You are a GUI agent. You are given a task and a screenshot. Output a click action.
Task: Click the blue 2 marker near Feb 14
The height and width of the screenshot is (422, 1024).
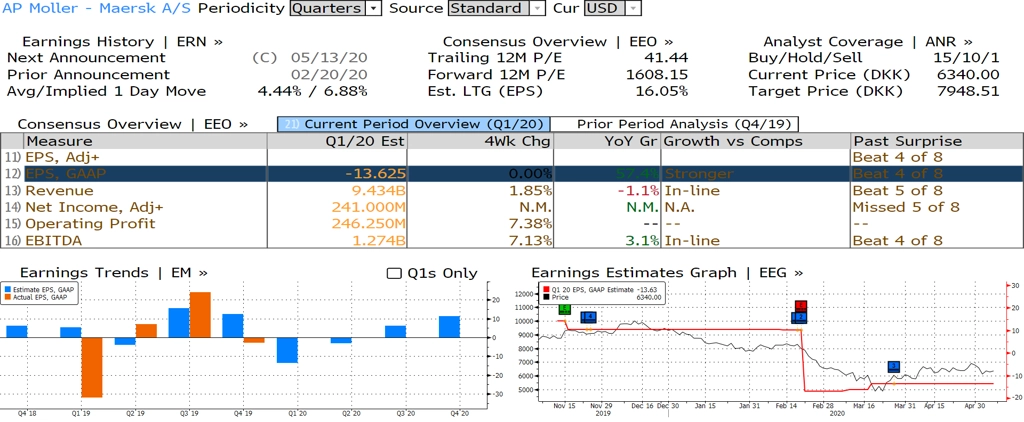point(799,317)
